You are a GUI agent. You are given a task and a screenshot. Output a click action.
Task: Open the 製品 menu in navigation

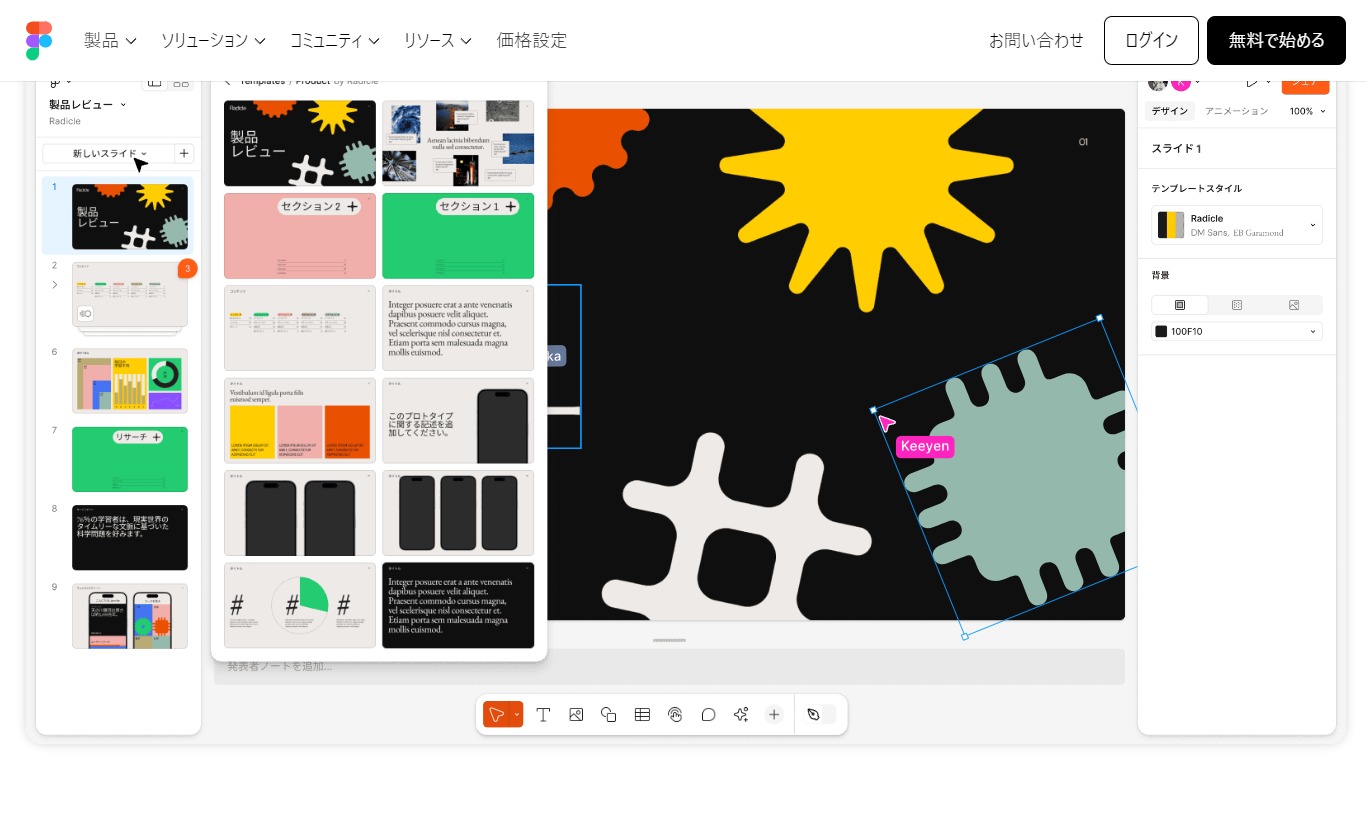pyautogui.click(x=110, y=40)
